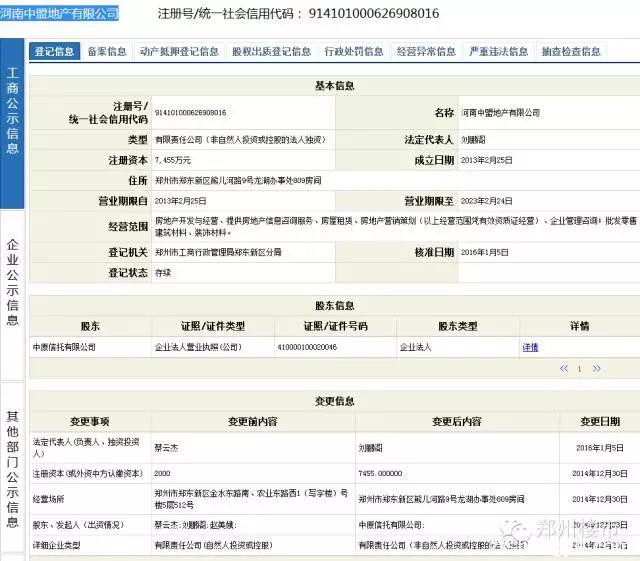Click the 股东 cell 中原信托有限公司
This screenshot has width=640, height=561.
pos(64,347)
